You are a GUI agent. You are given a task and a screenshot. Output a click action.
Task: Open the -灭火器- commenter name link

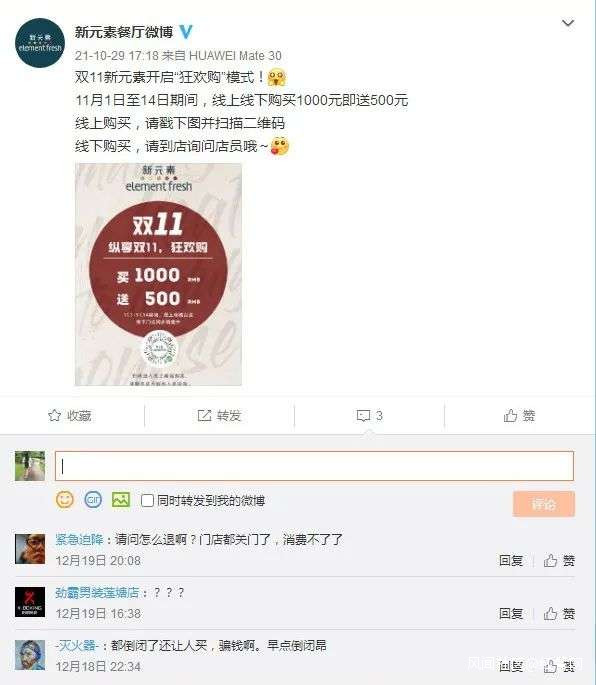click(x=77, y=646)
